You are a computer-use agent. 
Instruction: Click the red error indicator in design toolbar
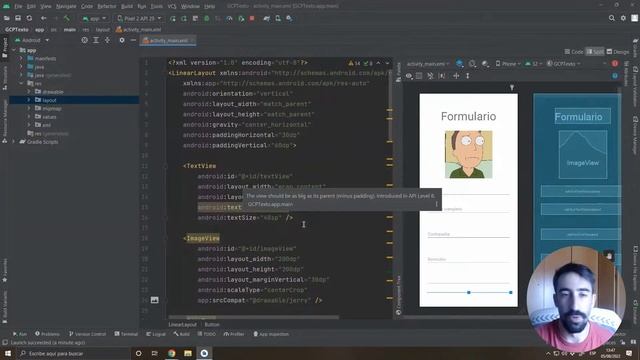615,64
